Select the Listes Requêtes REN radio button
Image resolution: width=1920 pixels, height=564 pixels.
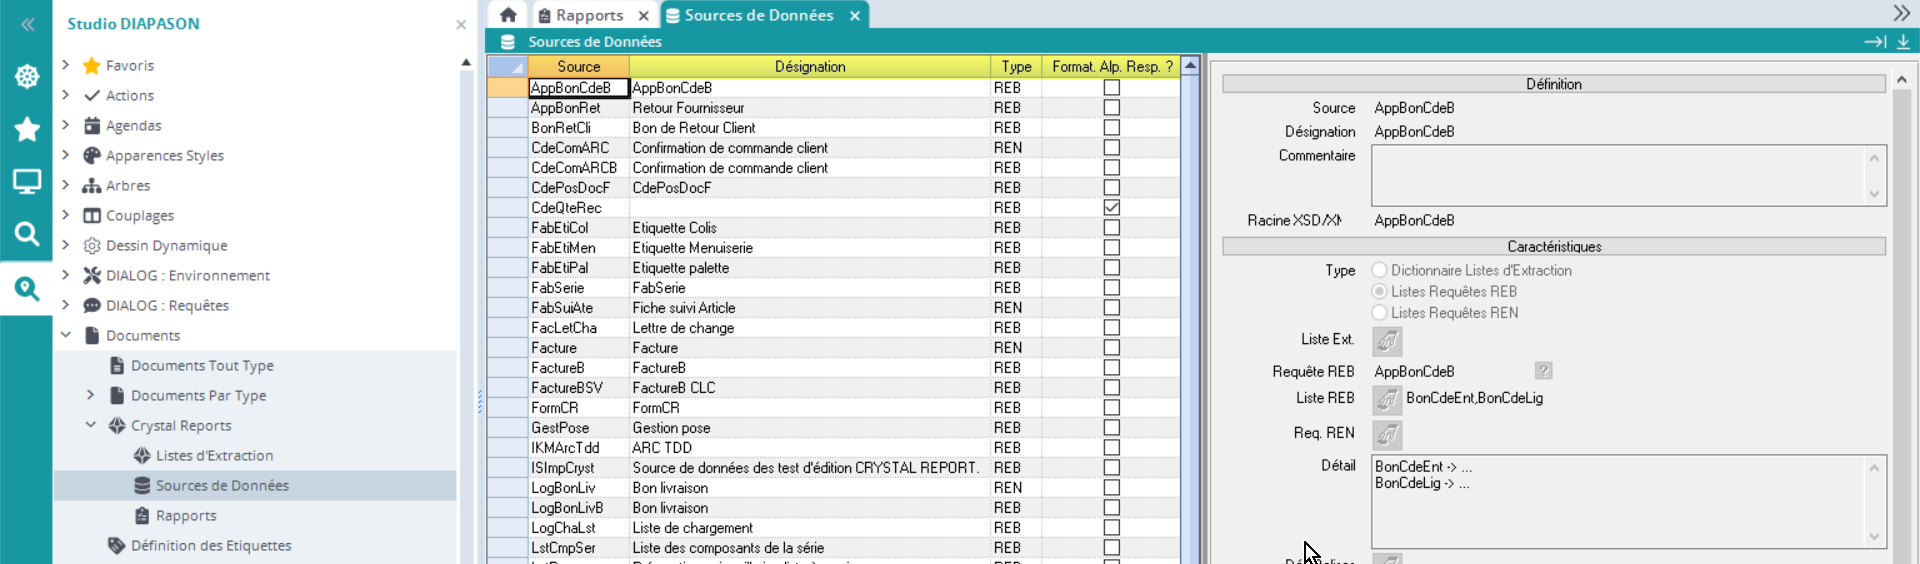[1380, 313]
